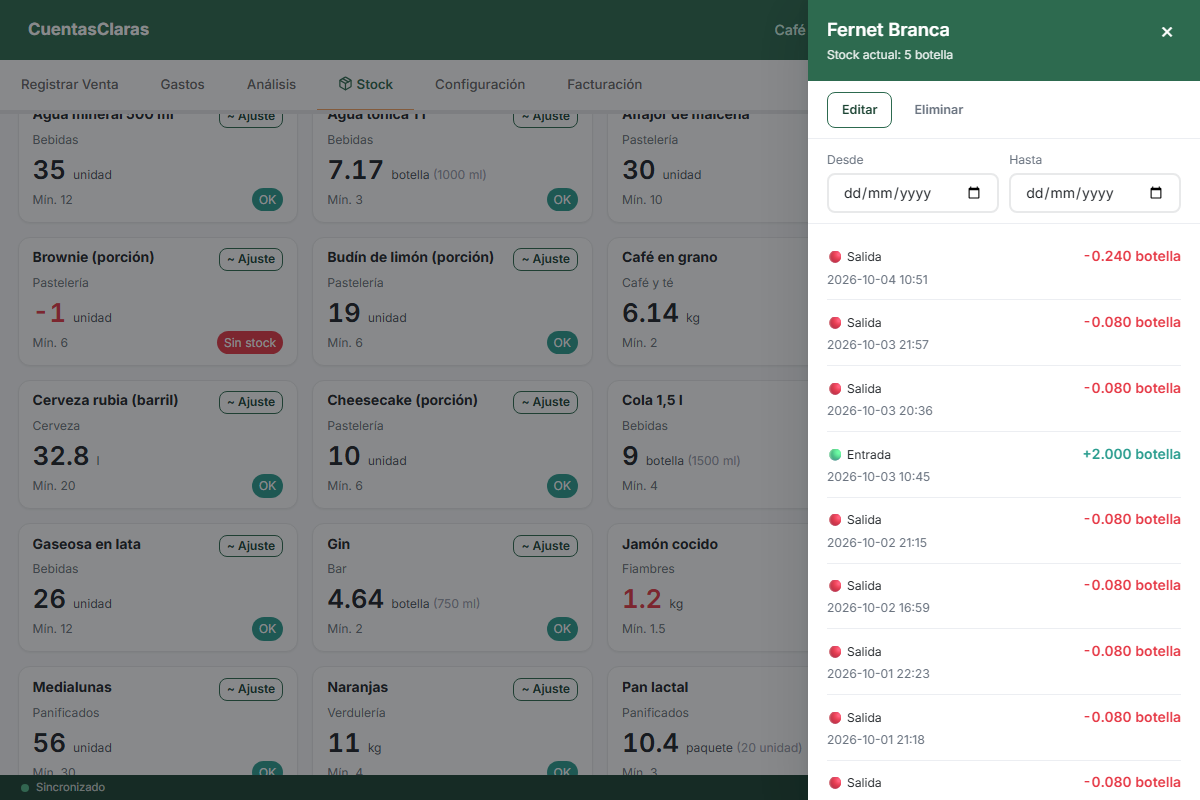Go to the Análisis tab
Viewport: 1200px width, 800px height.
coord(272,85)
